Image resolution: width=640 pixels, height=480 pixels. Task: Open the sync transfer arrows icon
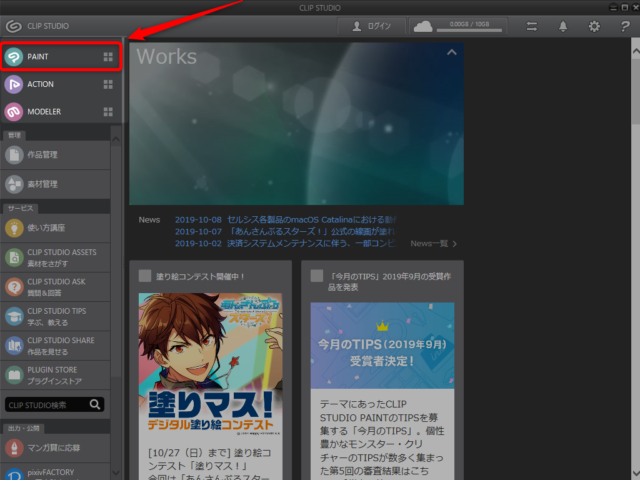coord(532,27)
